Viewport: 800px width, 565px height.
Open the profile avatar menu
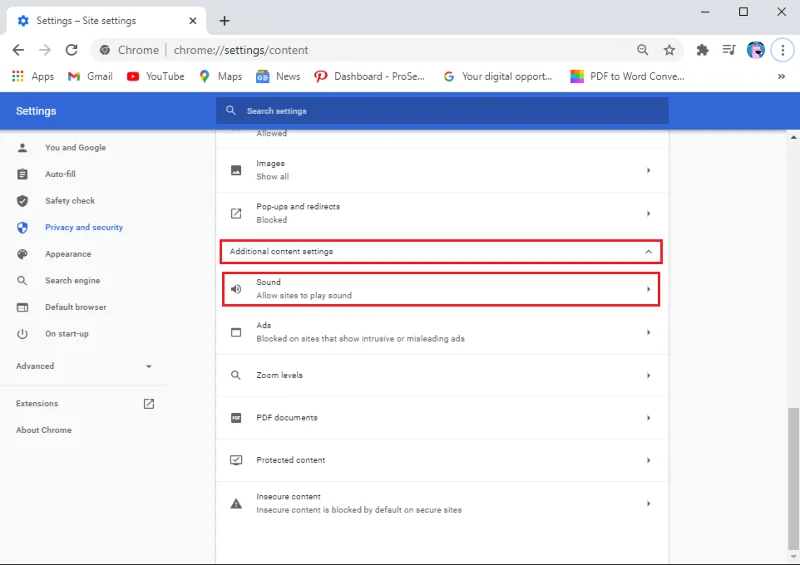point(756,50)
